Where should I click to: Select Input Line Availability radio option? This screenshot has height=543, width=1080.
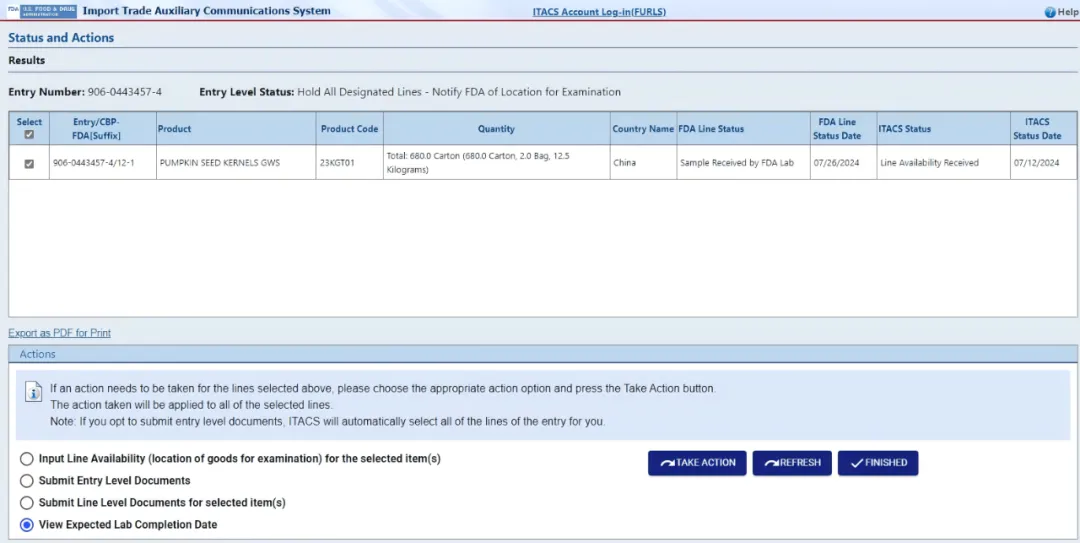[x=27, y=459]
